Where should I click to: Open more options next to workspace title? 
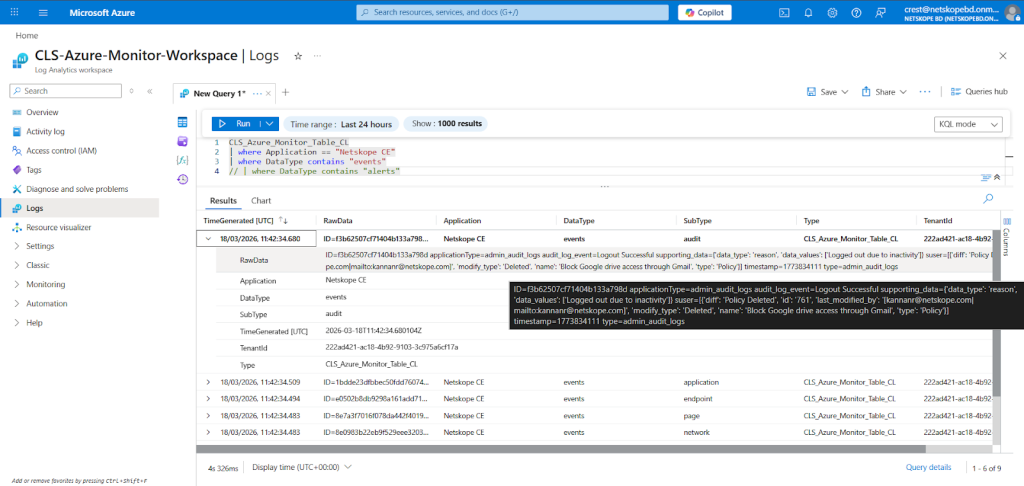[317, 56]
